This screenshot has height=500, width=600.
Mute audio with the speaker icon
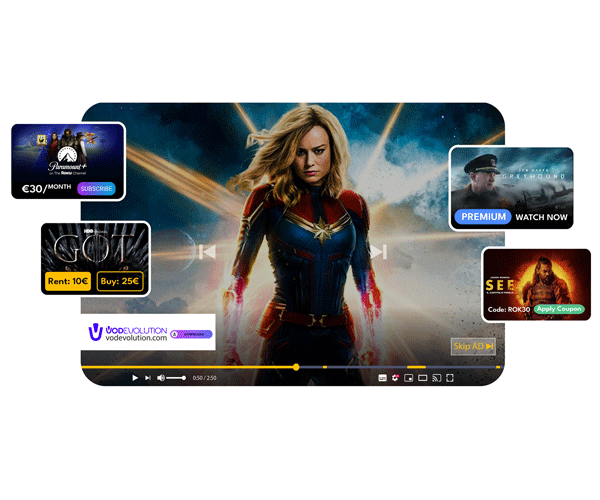[161, 378]
